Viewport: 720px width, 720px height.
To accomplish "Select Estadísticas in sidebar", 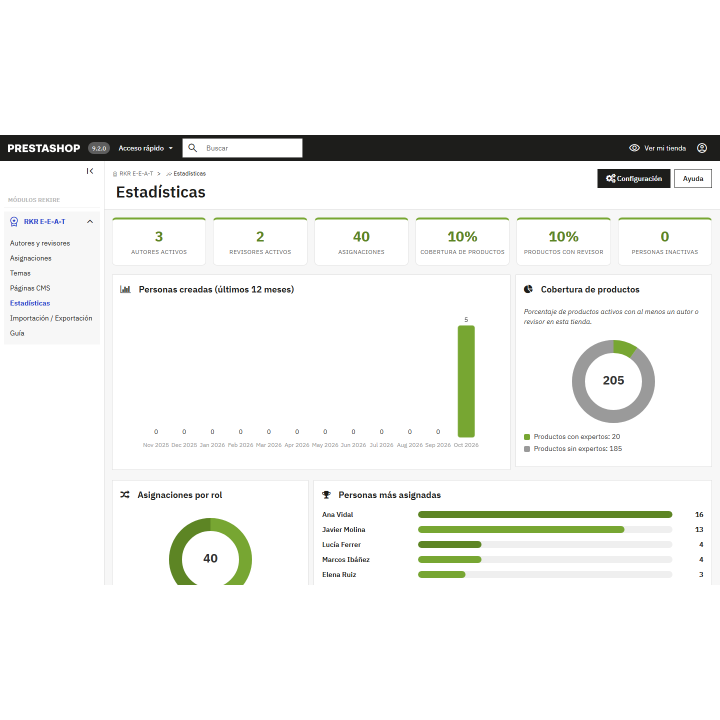I will (30, 303).
